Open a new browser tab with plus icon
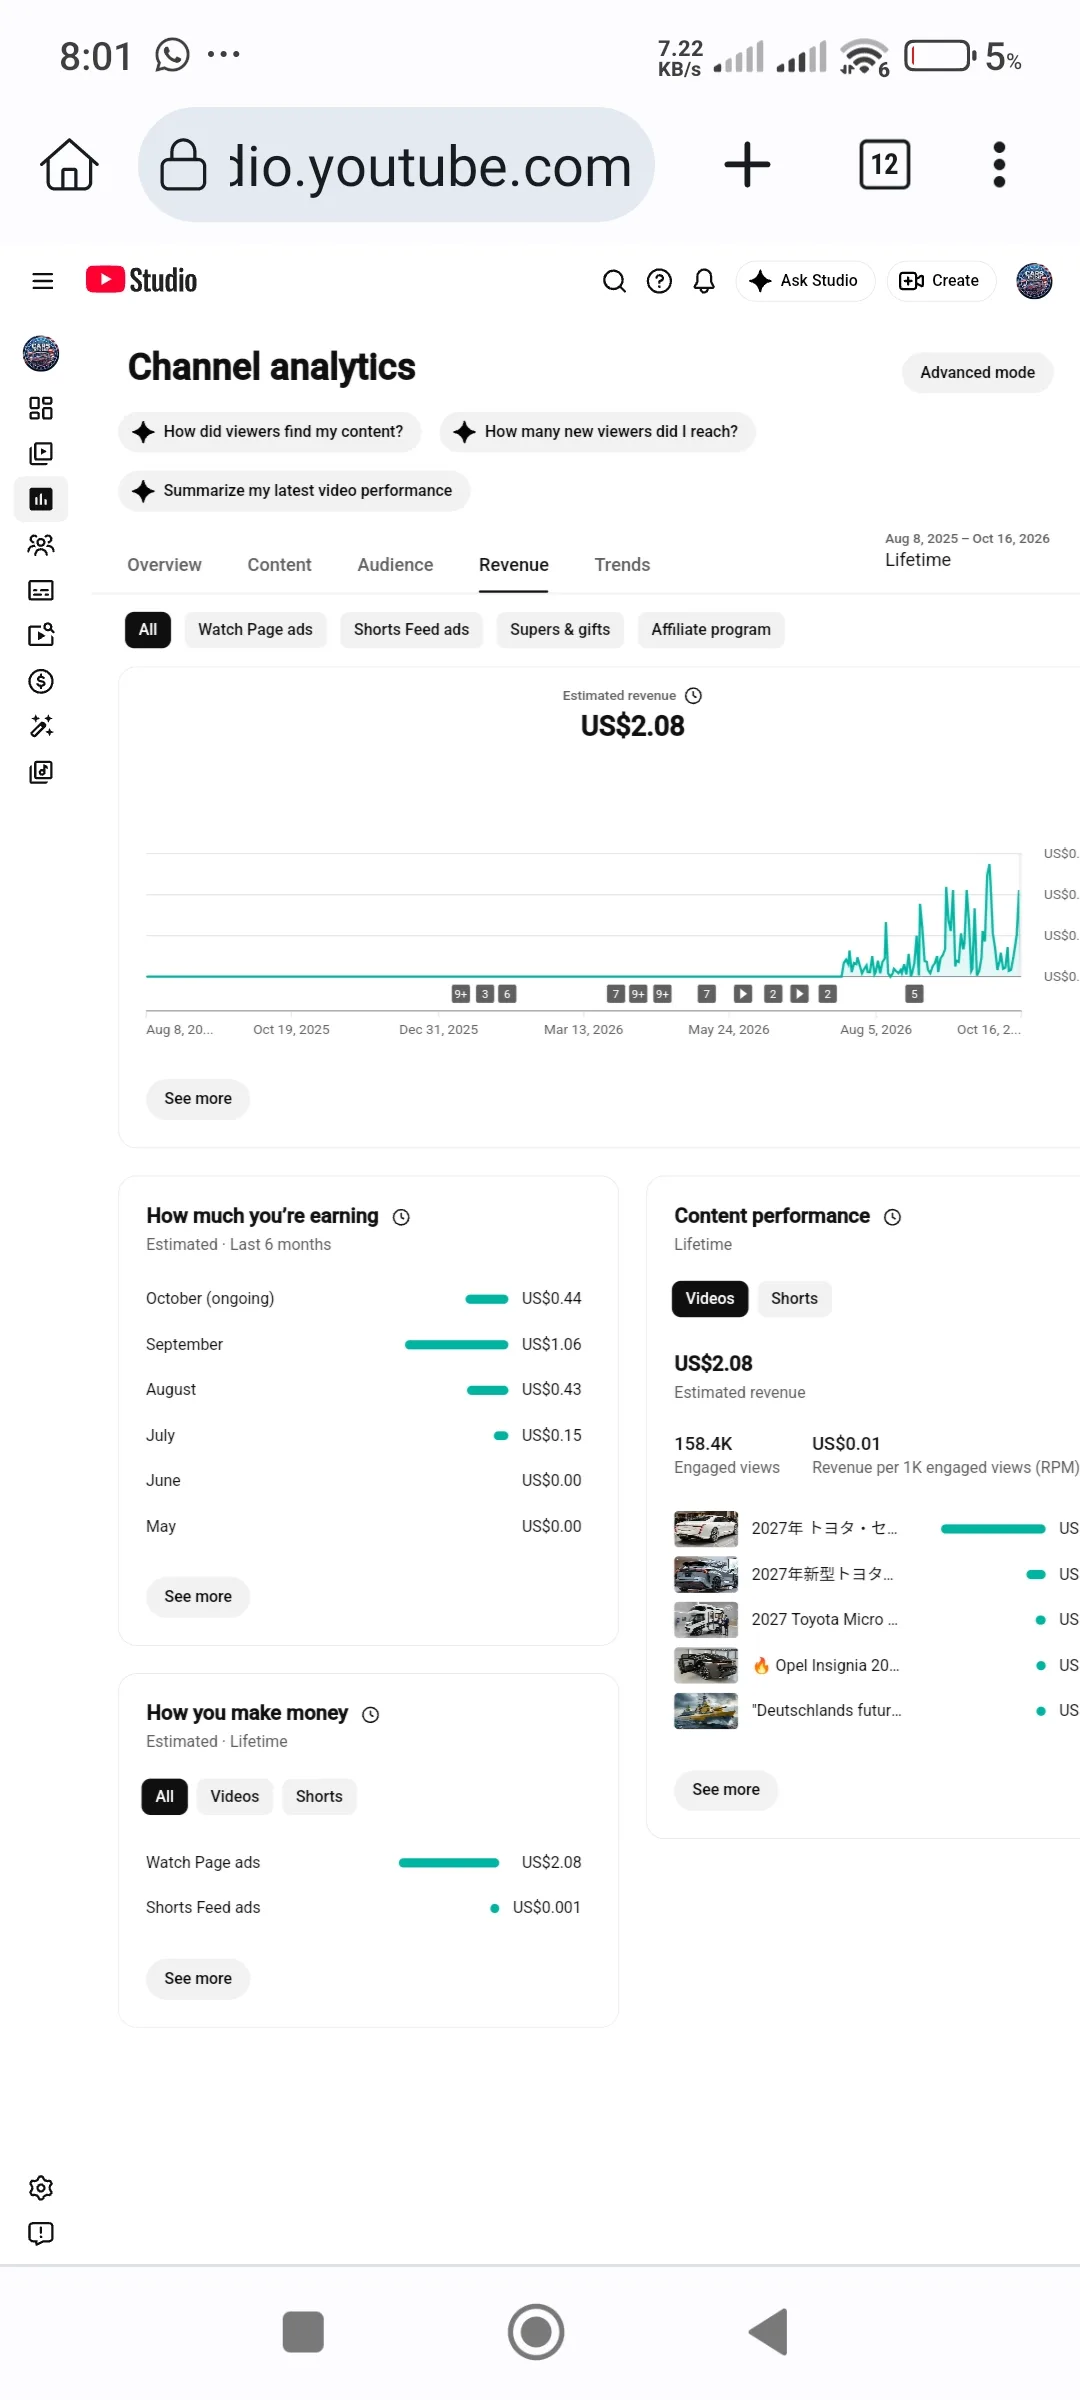The image size is (1080, 2400). click(747, 165)
